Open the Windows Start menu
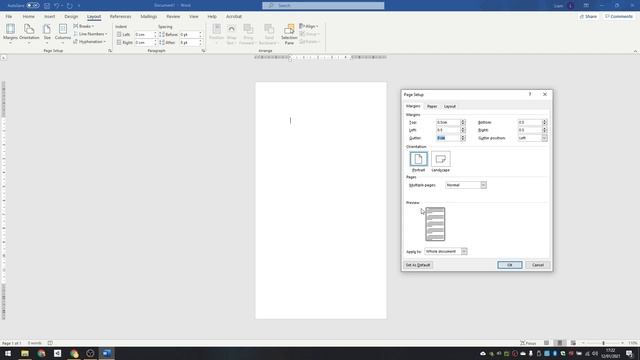 pyautogui.click(x=8, y=353)
